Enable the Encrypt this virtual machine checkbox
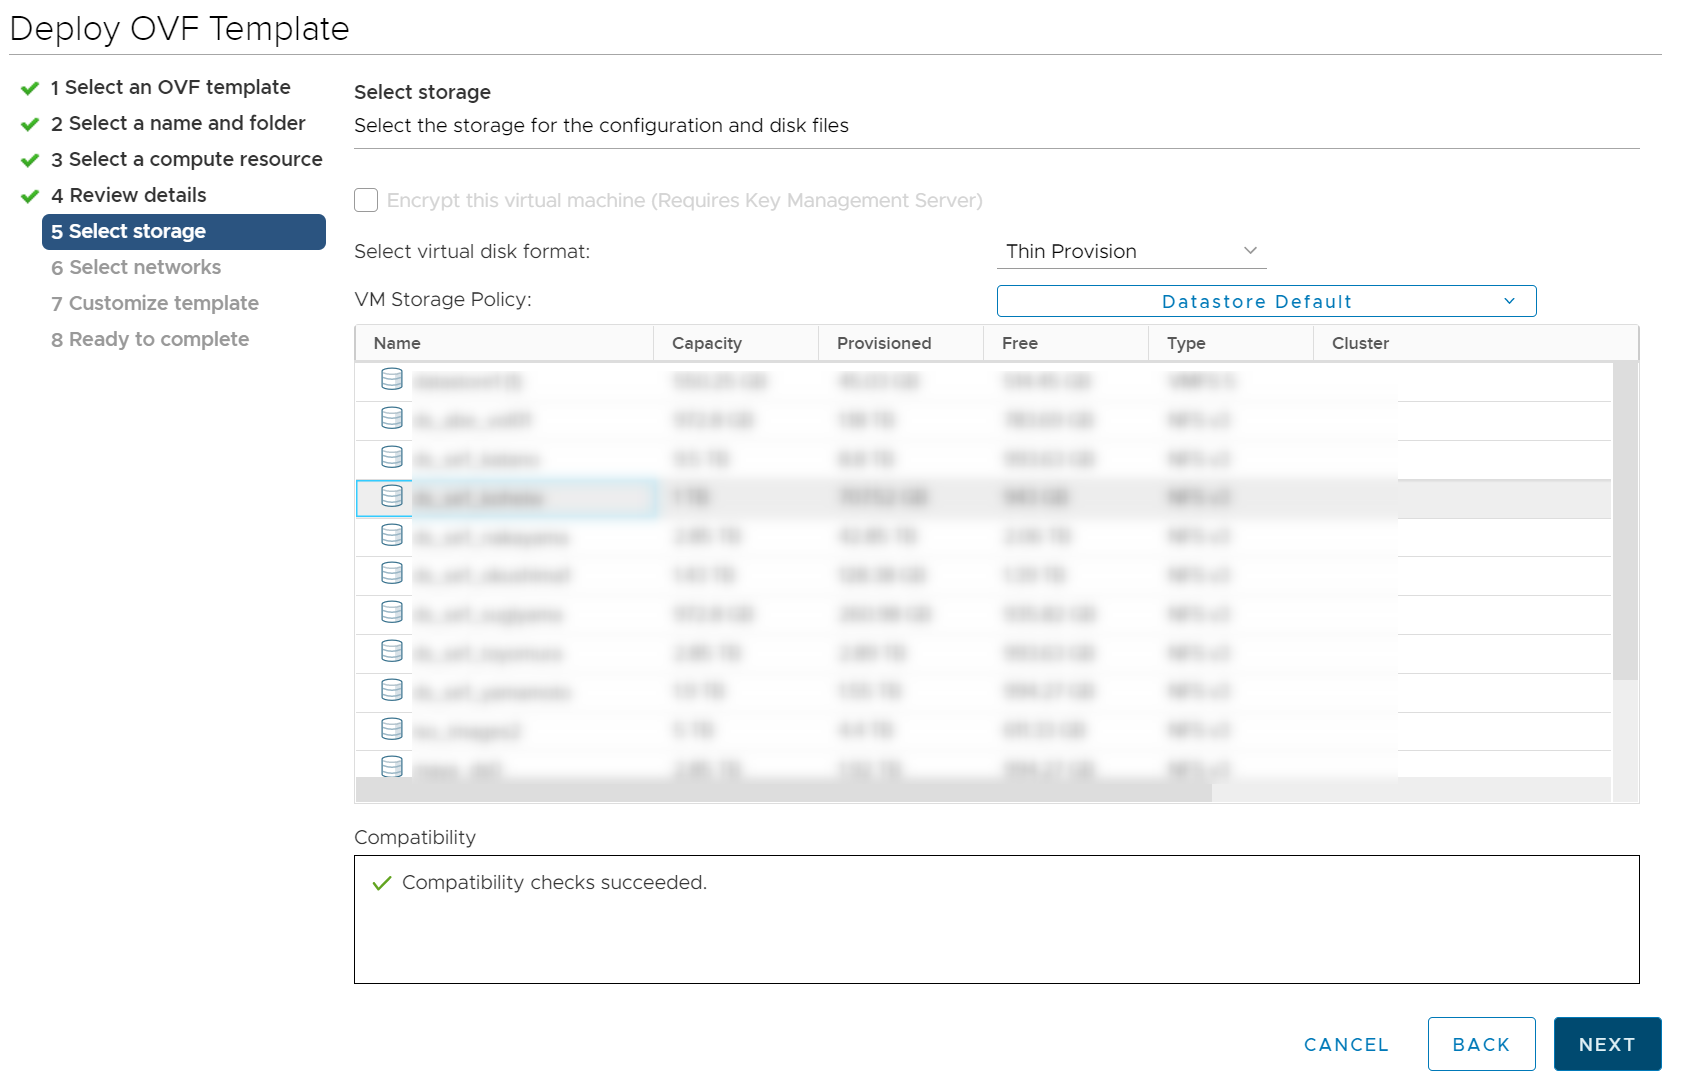The height and width of the screenshot is (1086, 1681). click(366, 200)
